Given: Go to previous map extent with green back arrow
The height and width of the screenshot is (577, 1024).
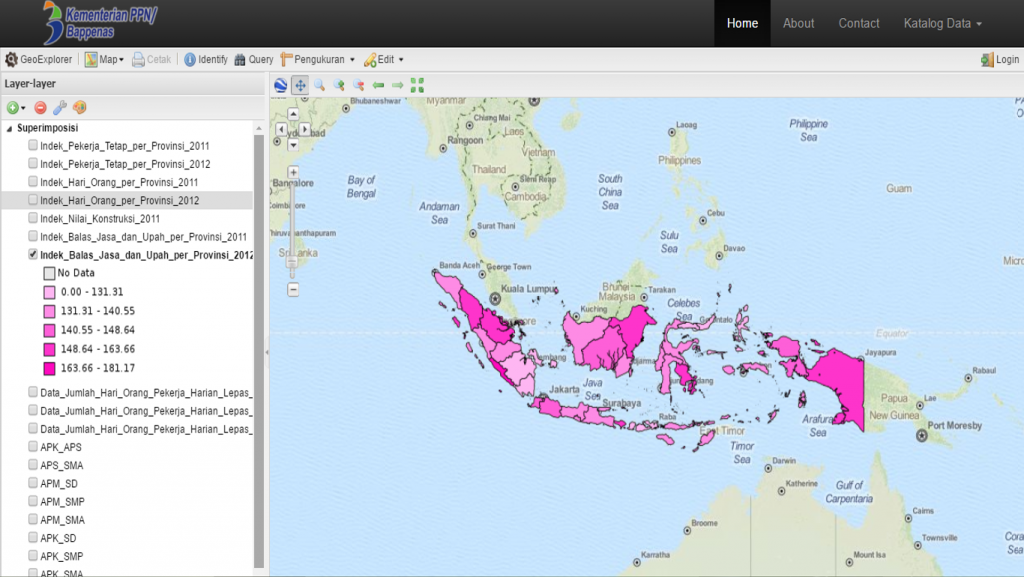Looking at the screenshot, I should (x=377, y=85).
